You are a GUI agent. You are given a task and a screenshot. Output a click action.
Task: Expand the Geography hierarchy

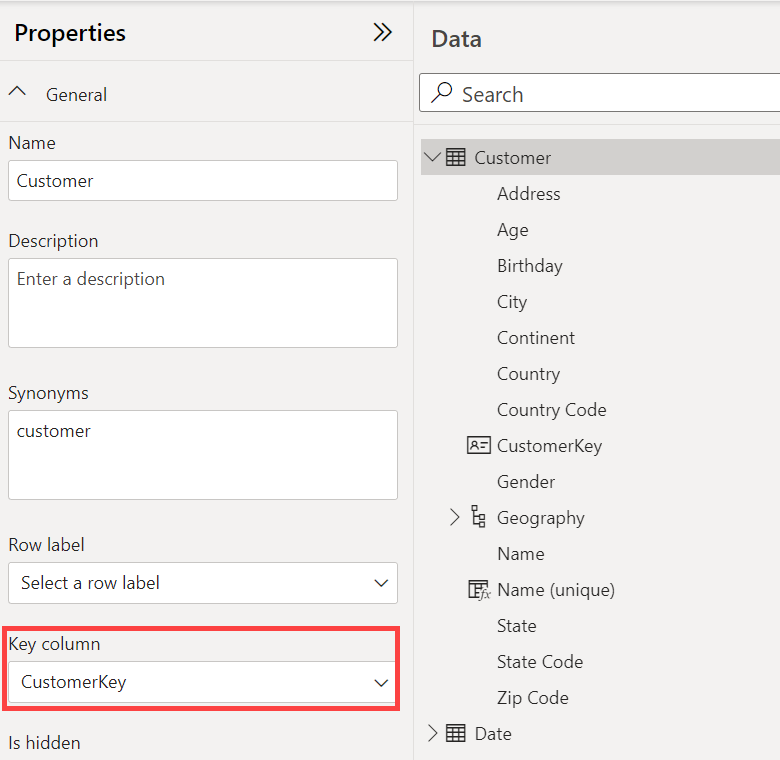[x=454, y=517]
